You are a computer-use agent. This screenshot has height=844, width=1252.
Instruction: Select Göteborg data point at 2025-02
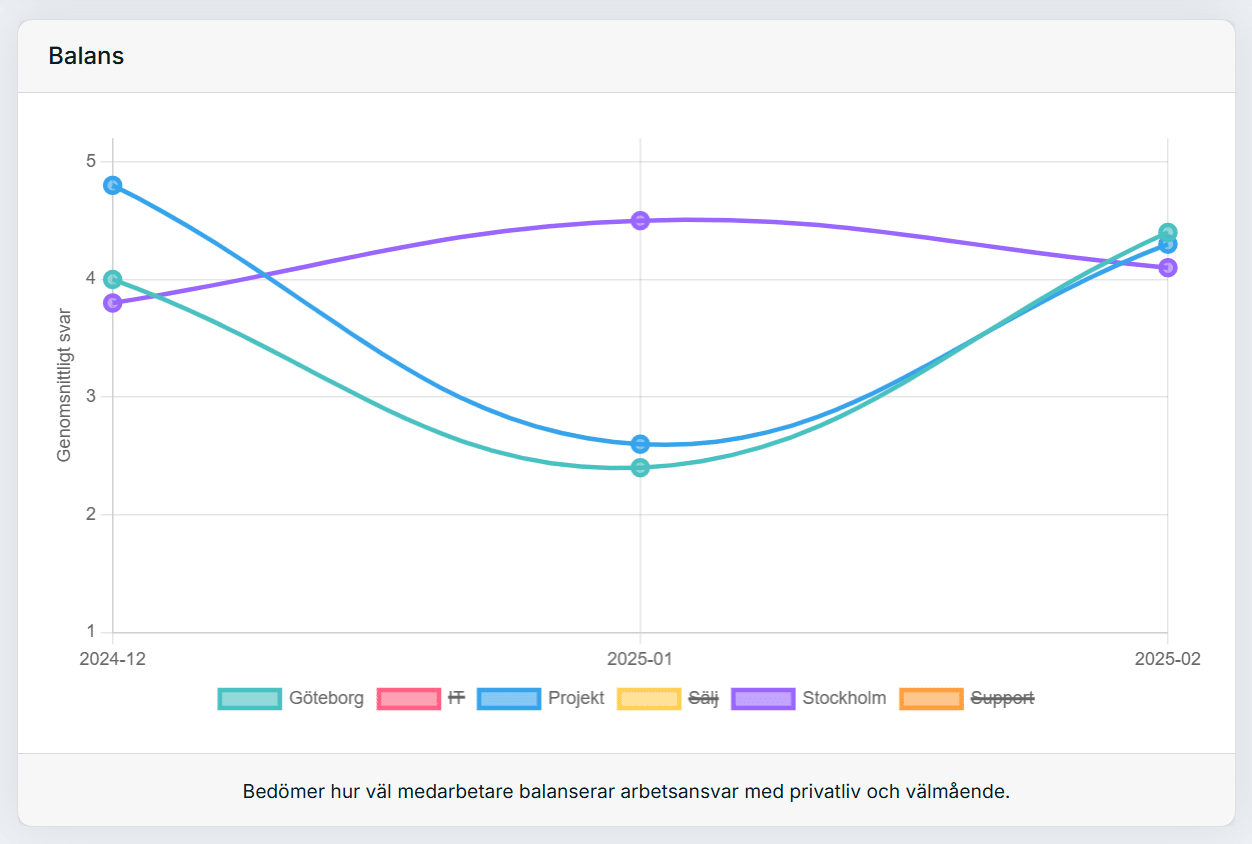click(x=1168, y=232)
